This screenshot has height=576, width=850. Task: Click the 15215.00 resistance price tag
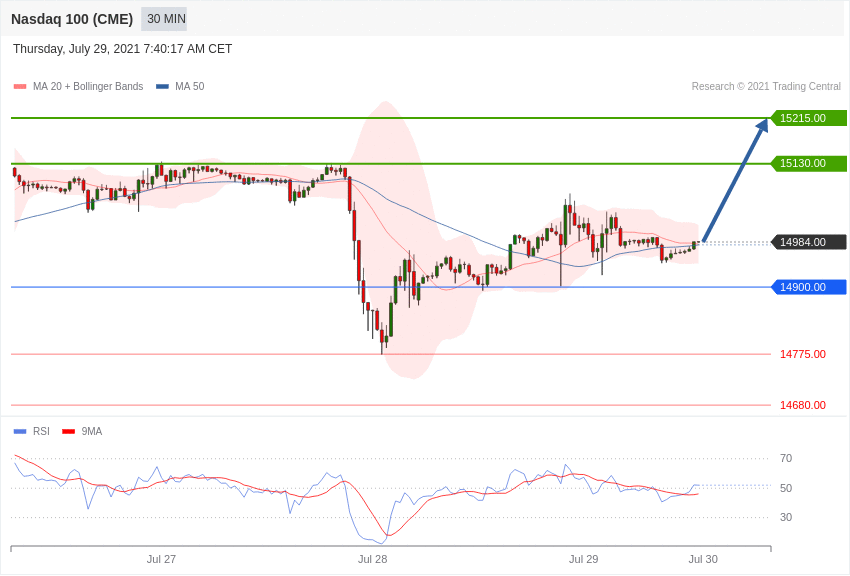coord(808,118)
